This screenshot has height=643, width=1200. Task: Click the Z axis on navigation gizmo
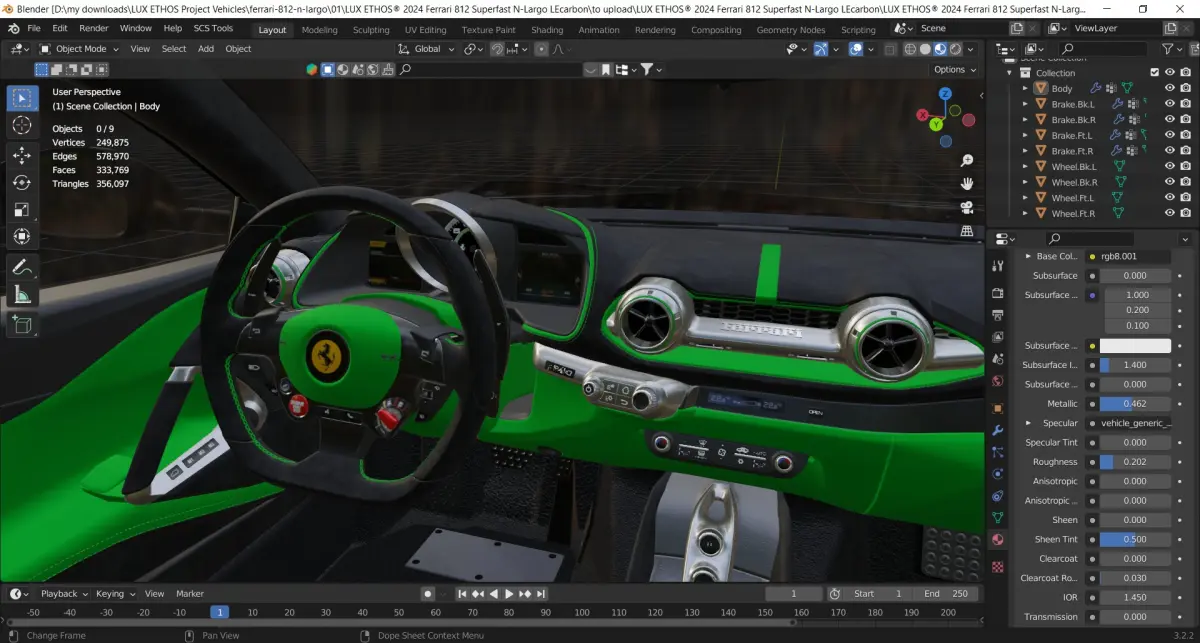945,93
